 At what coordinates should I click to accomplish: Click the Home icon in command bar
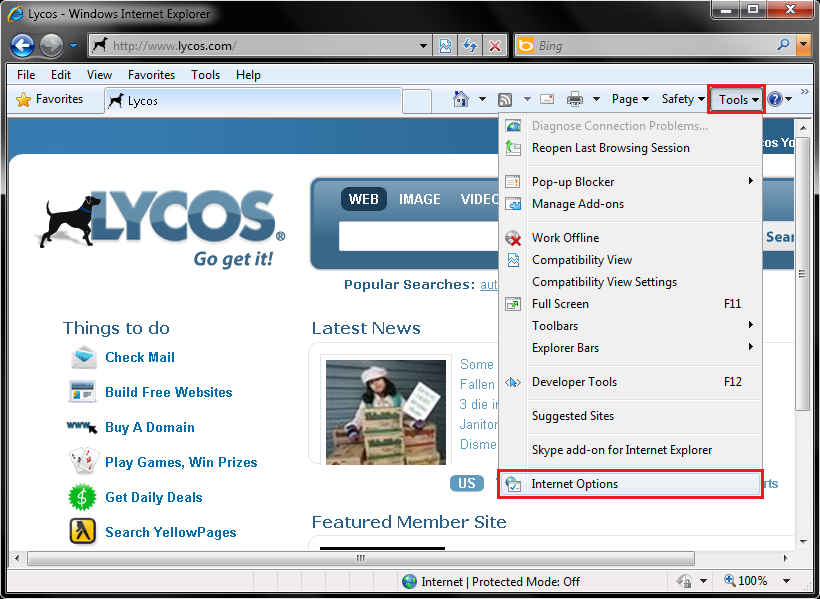tap(461, 99)
